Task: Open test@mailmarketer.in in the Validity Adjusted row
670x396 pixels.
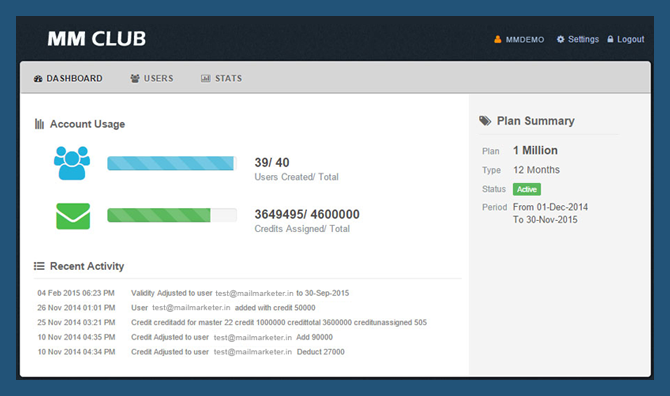Action: [254, 293]
